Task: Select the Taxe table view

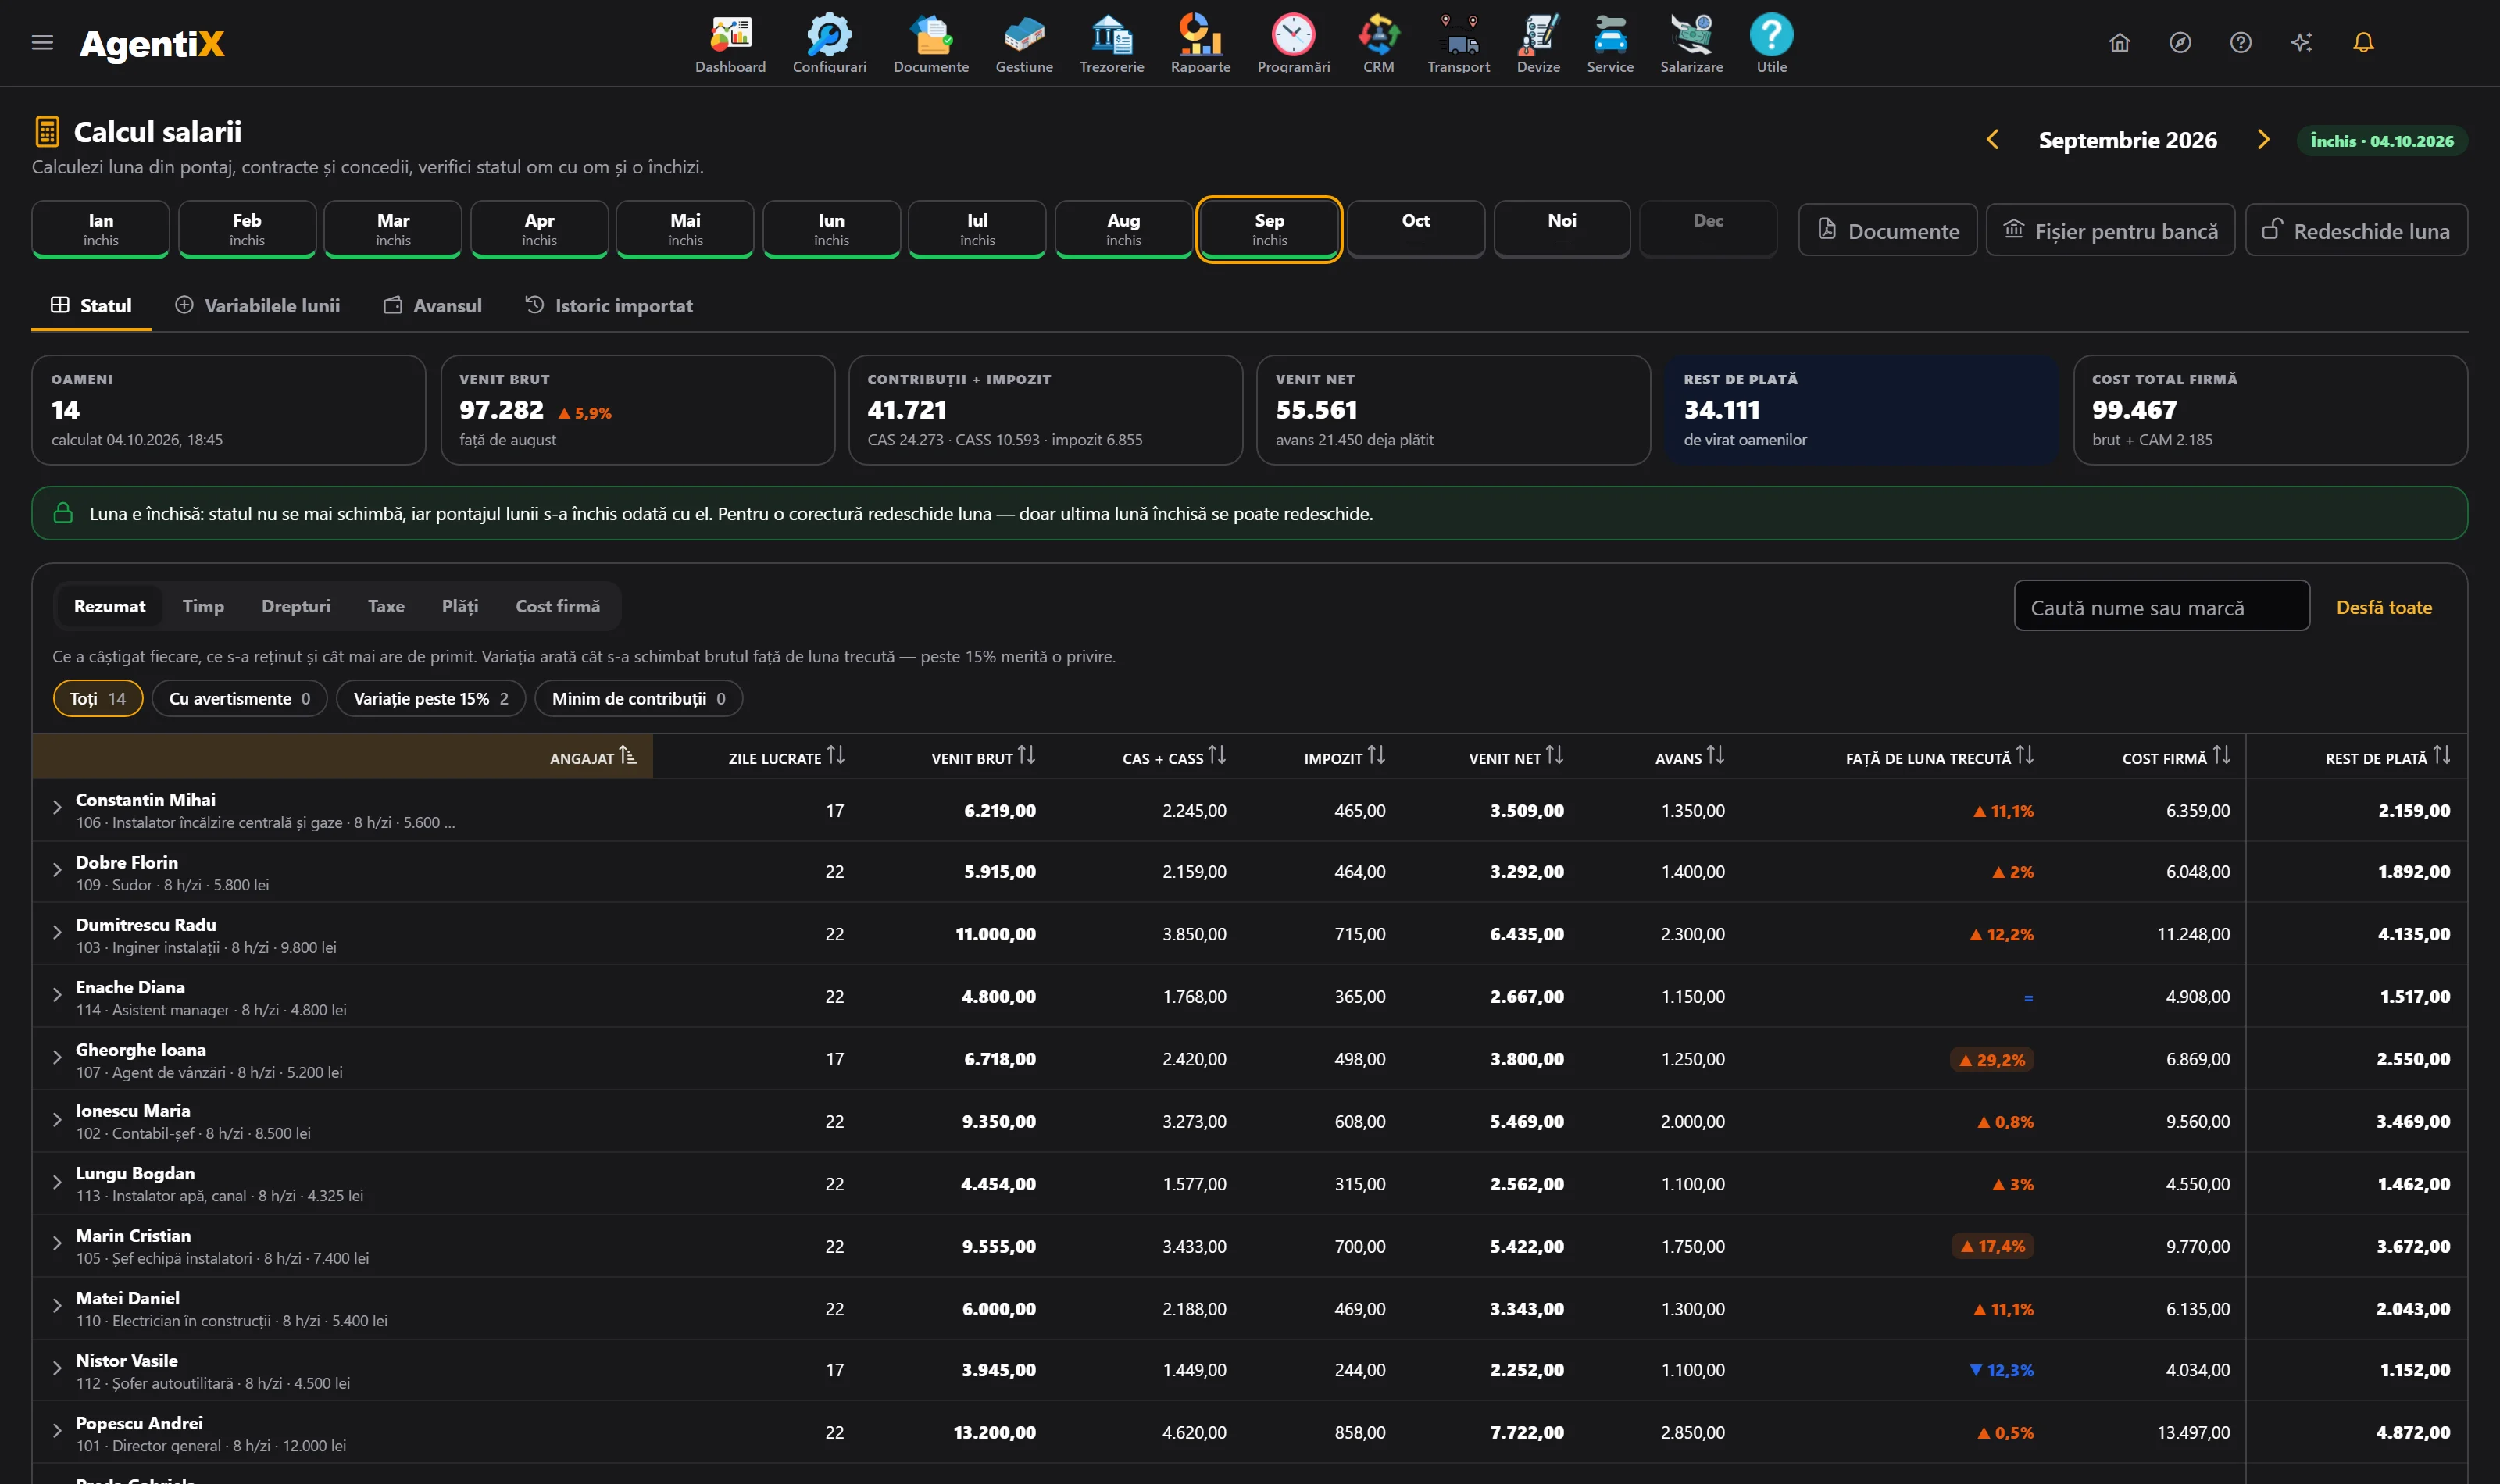Action: 386,606
